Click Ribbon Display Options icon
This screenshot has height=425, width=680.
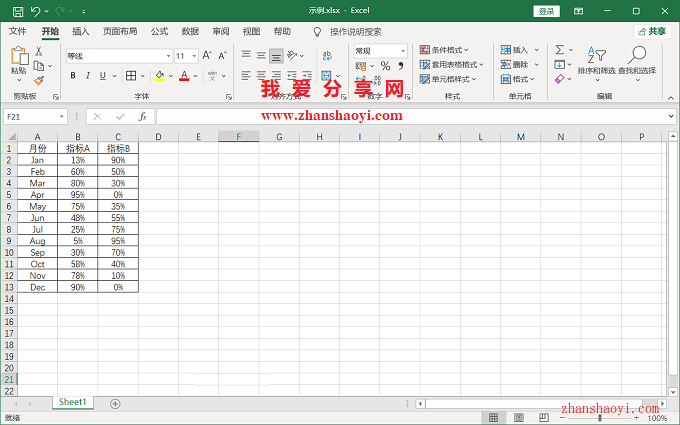coord(579,11)
